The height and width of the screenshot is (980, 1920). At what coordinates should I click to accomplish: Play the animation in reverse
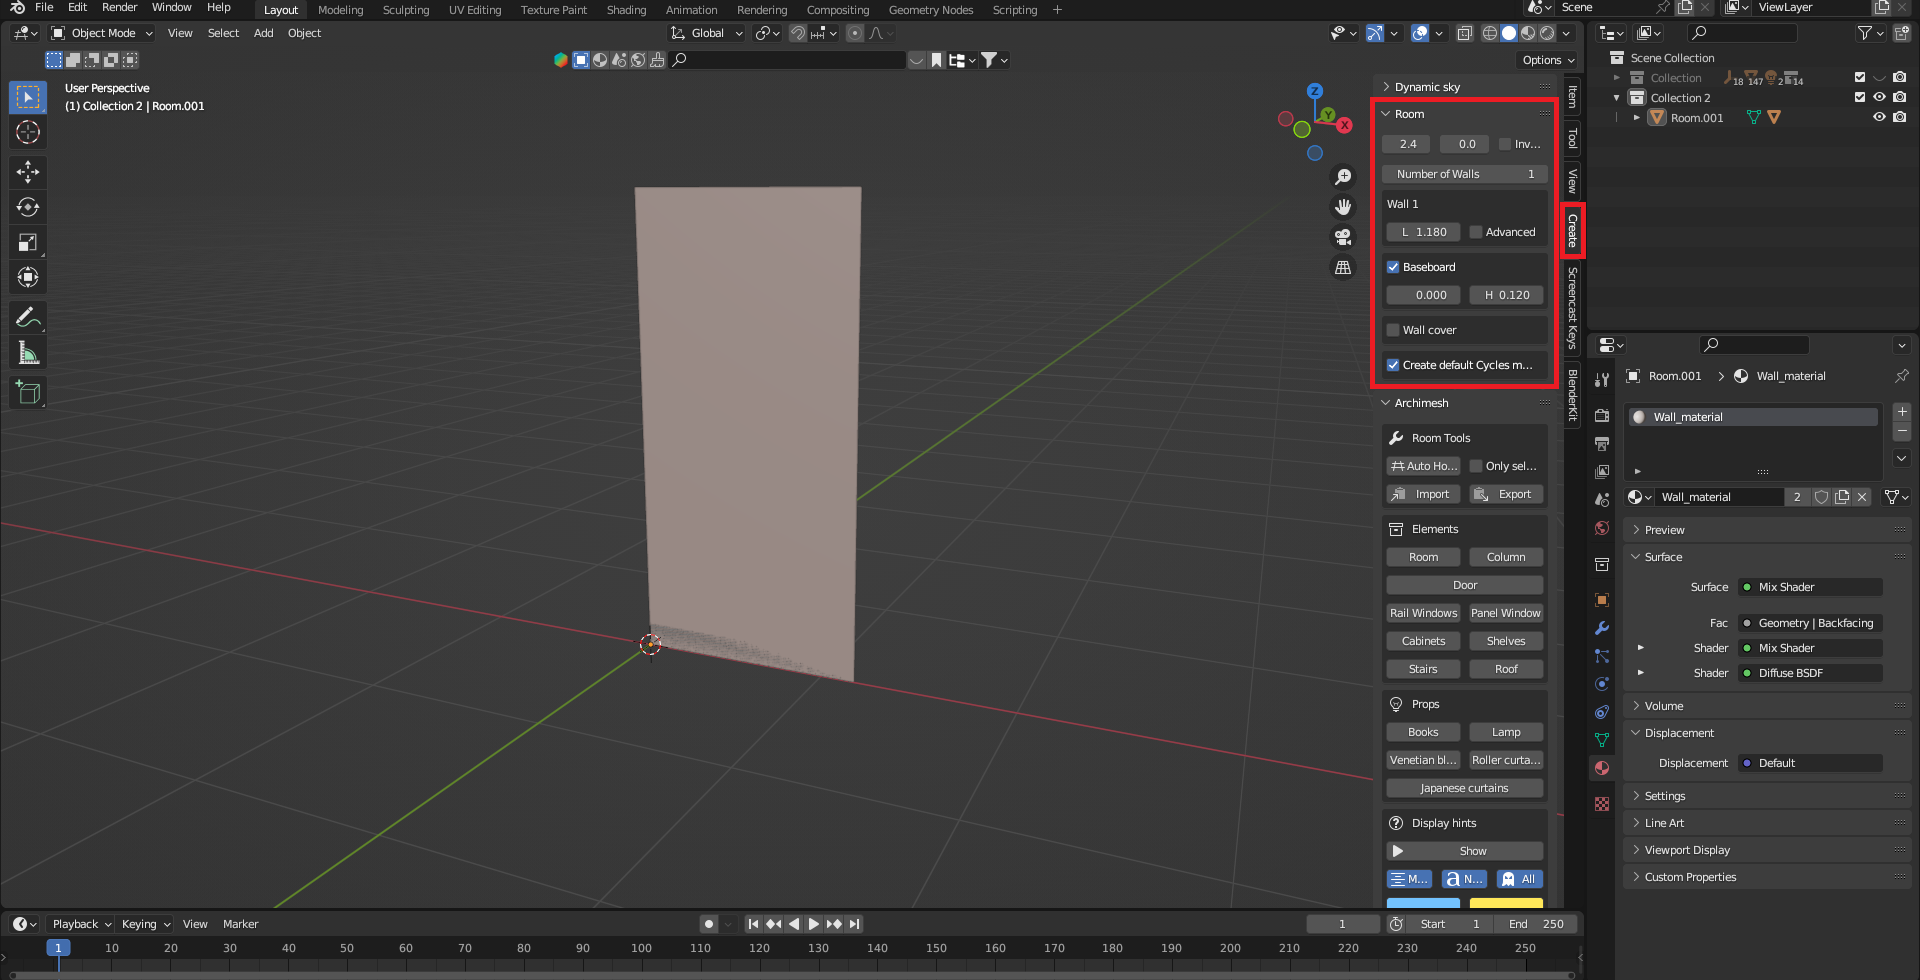(x=794, y=924)
